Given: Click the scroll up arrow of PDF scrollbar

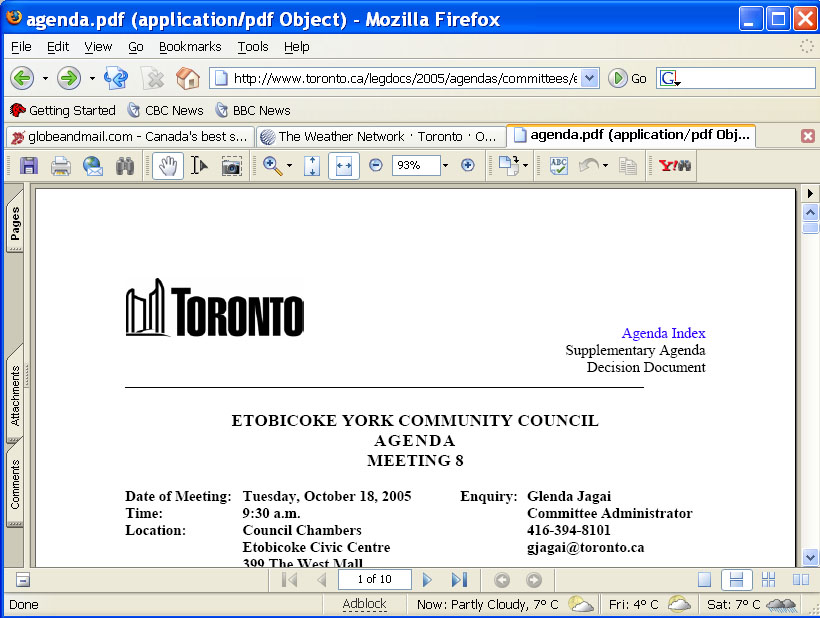Looking at the screenshot, I should pyautogui.click(x=810, y=212).
